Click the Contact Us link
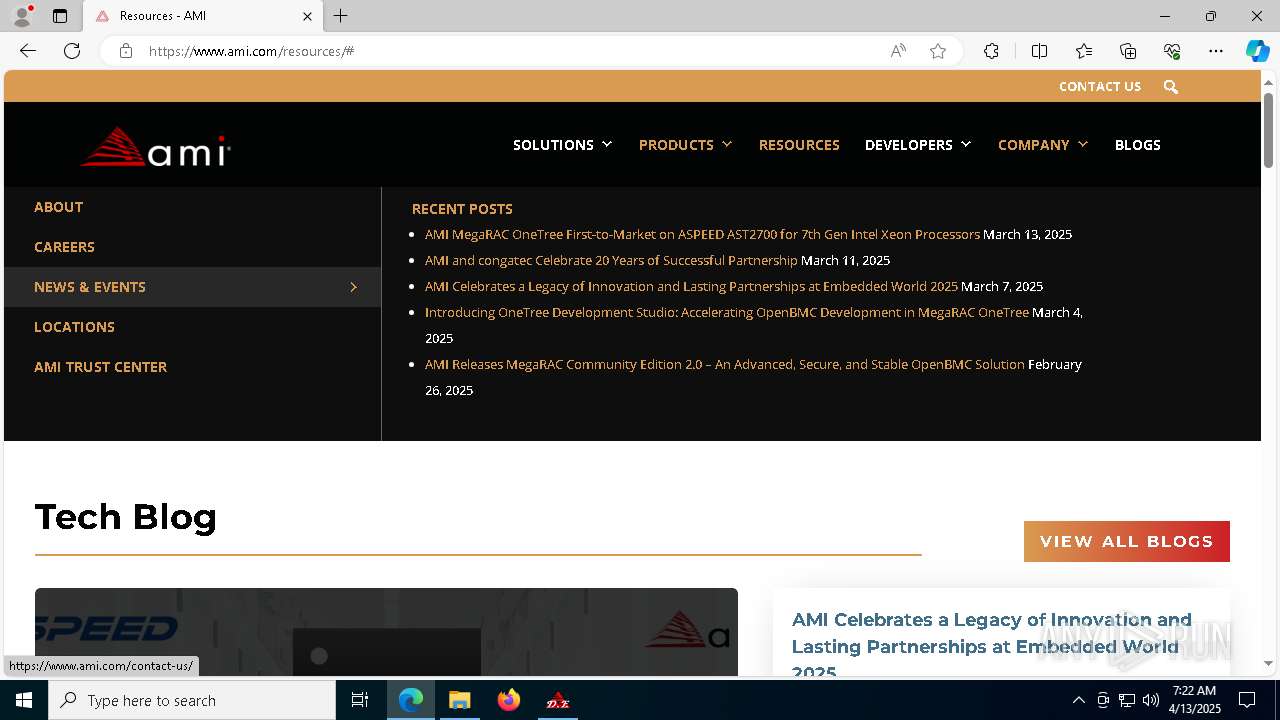The image size is (1280, 720). pyautogui.click(x=1100, y=87)
